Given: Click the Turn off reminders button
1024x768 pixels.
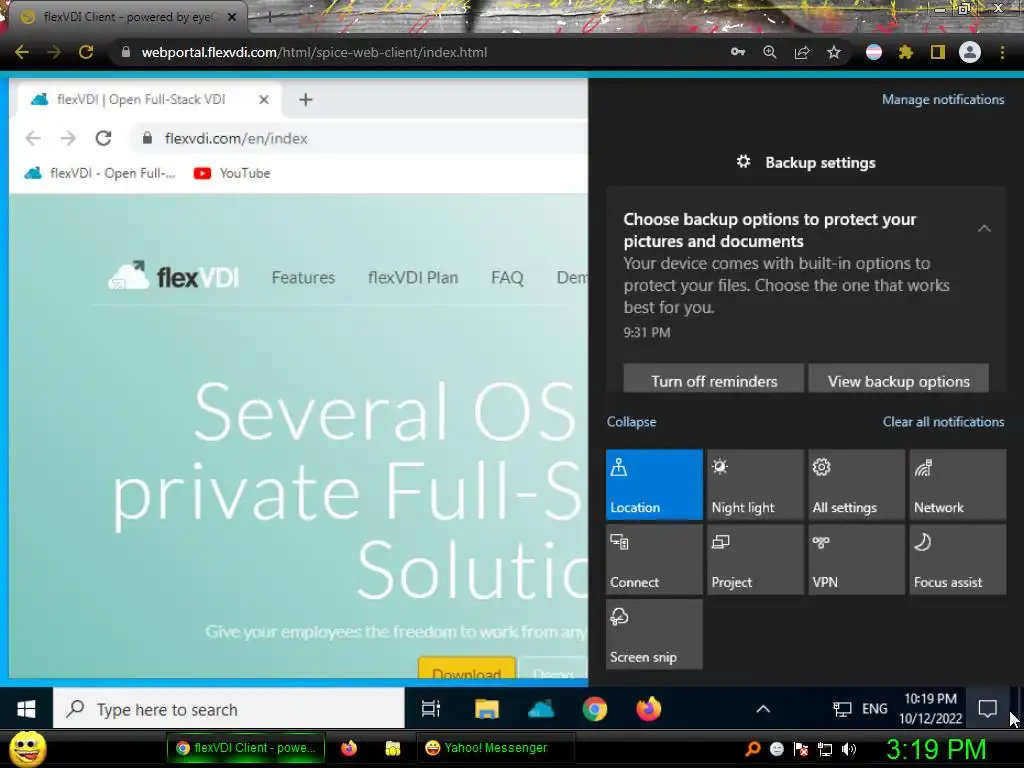Looking at the screenshot, I should tap(713, 379).
